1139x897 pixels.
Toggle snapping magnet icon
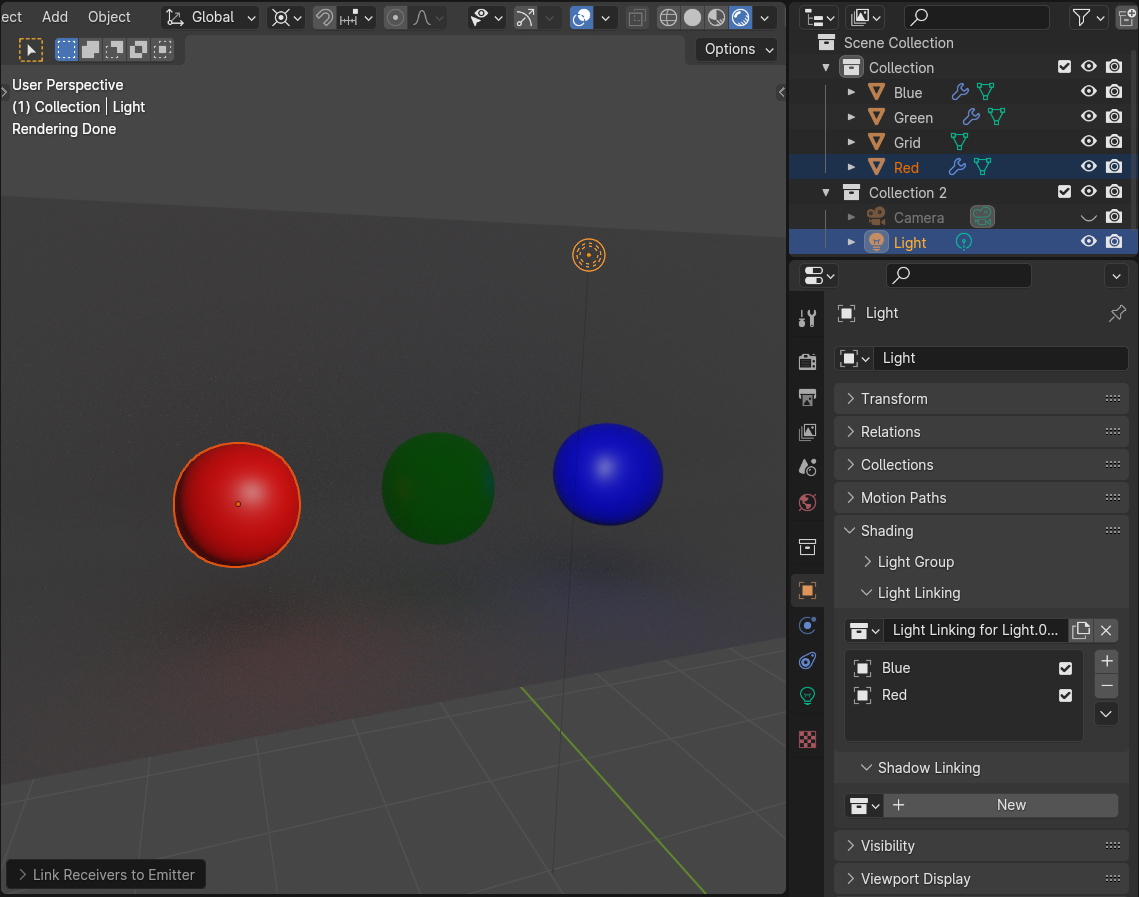(324, 17)
